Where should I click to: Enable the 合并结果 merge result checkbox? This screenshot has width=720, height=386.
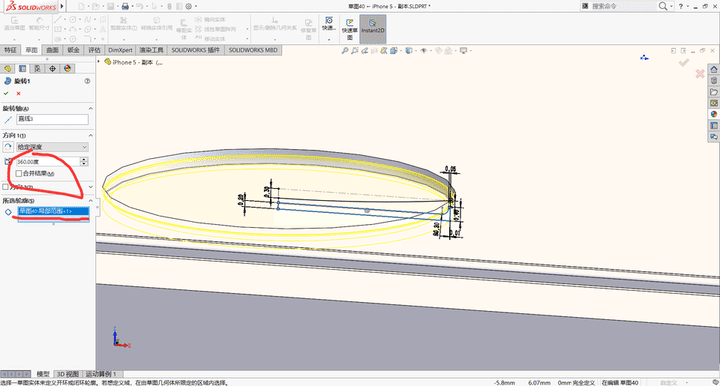point(19,173)
